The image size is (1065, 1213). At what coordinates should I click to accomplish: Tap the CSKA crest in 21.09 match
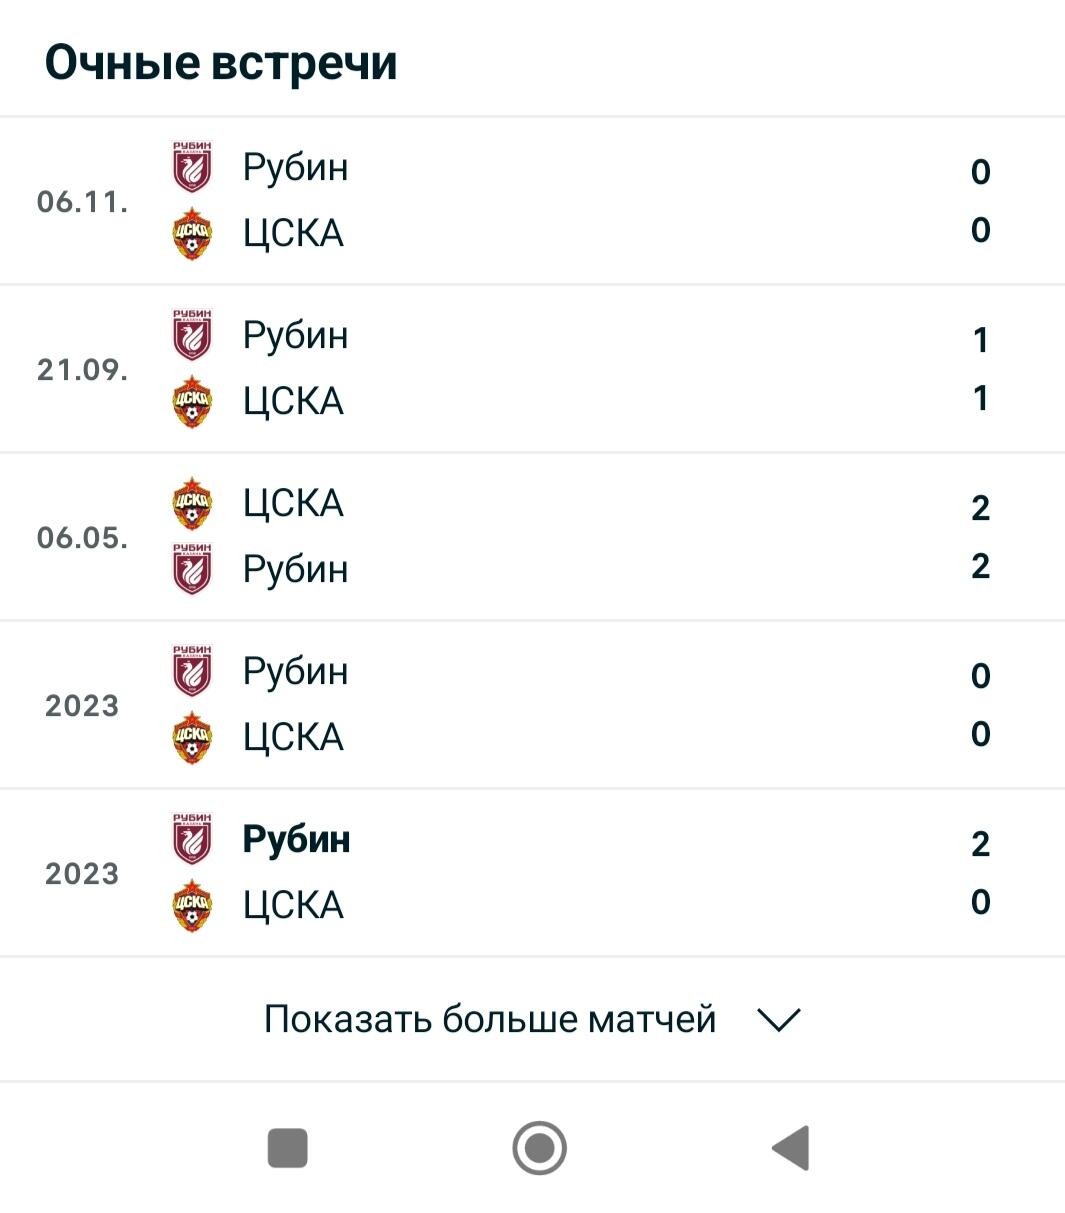click(192, 402)
